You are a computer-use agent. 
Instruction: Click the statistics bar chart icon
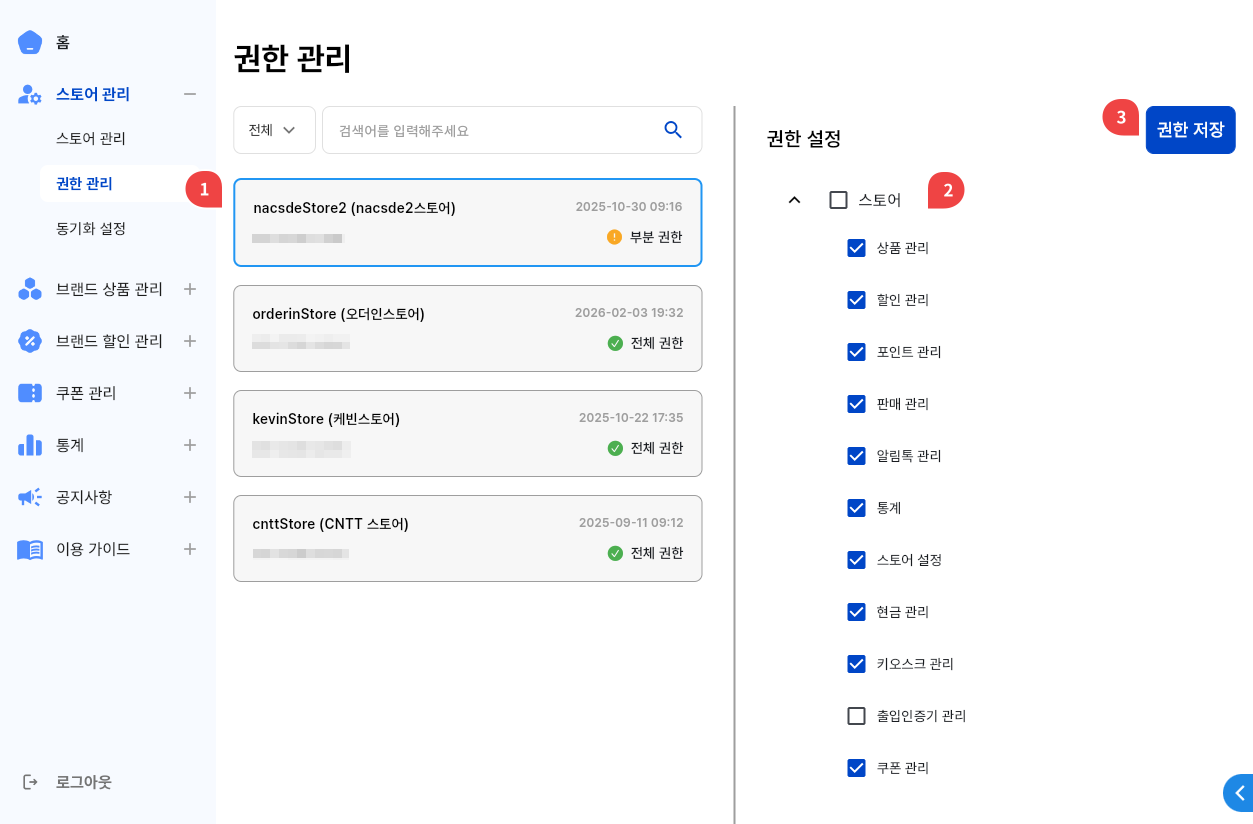(x=30, y=445)
